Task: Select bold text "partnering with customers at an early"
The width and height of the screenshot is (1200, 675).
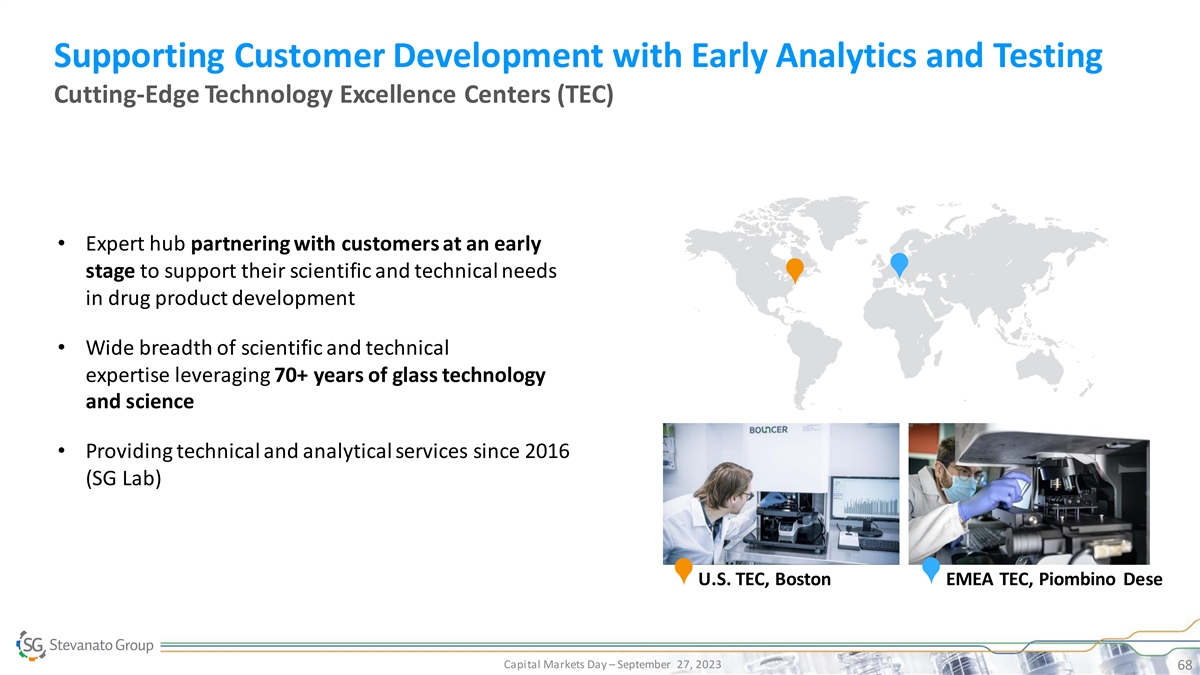Action: pos(366,244)
